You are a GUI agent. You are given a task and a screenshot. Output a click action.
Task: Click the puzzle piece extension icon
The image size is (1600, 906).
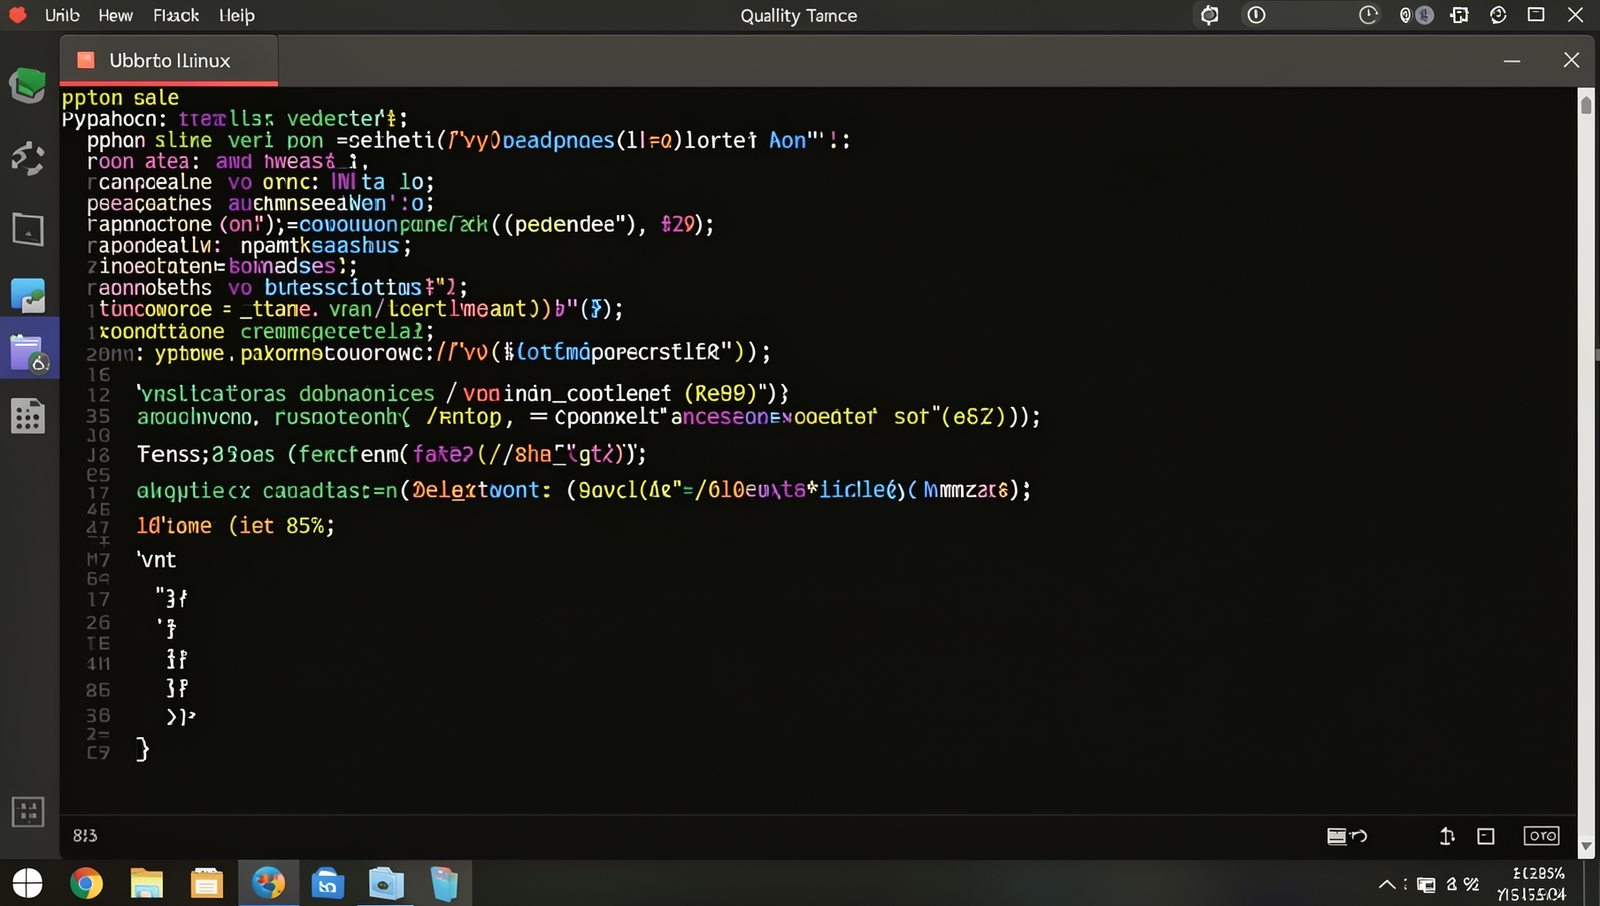click(1459, 15)
